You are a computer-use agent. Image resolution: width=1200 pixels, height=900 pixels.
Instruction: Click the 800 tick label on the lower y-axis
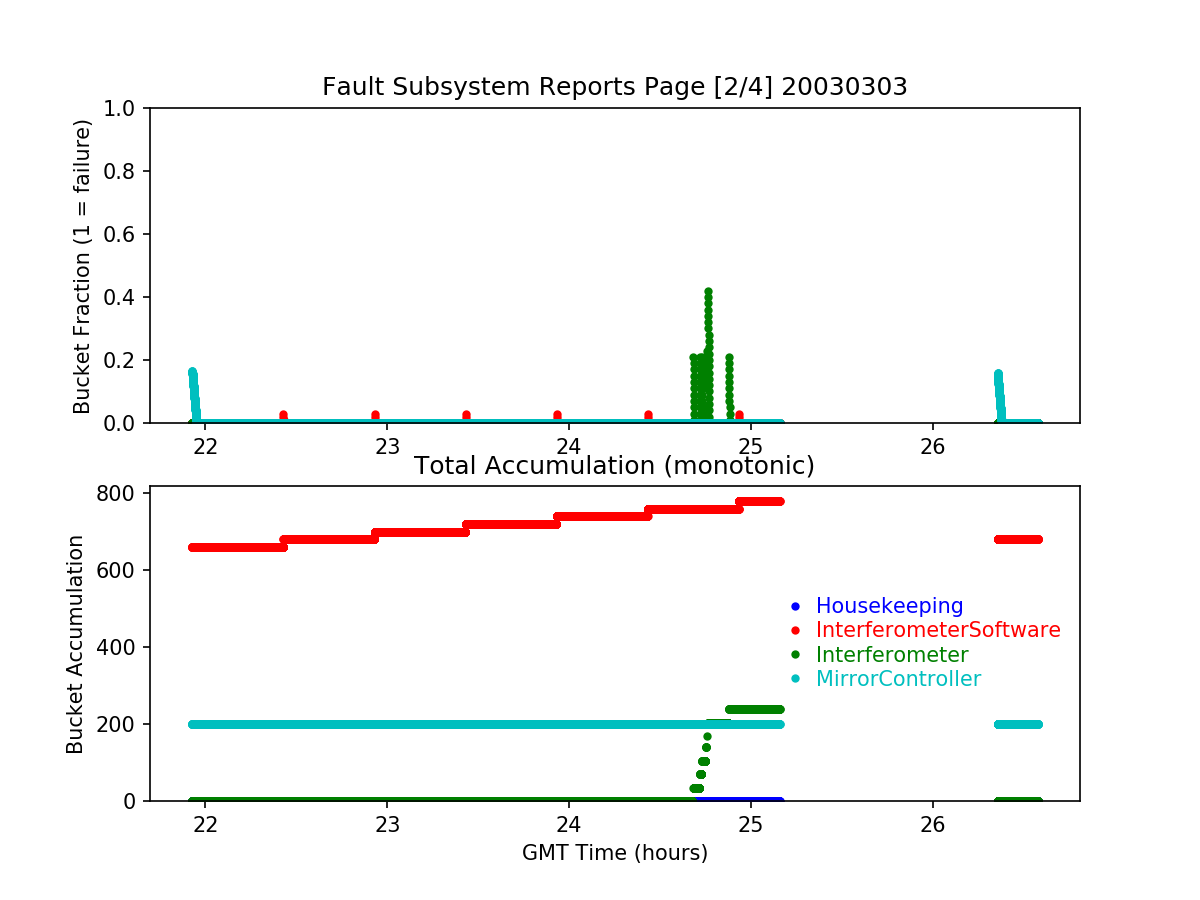(x=123, y=493)
